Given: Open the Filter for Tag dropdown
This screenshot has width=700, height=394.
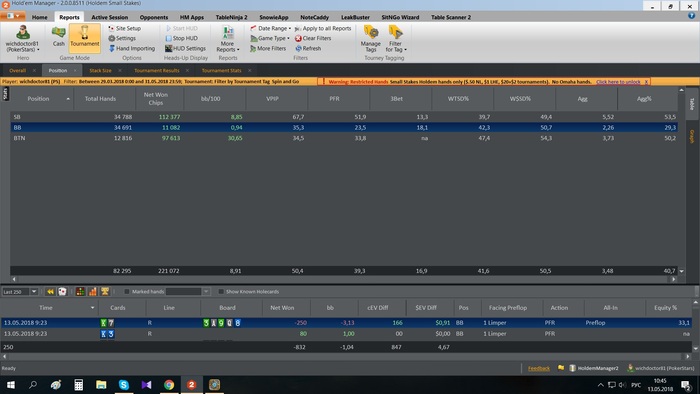Looking at the screenshot, I should click(x=396, y=38).
